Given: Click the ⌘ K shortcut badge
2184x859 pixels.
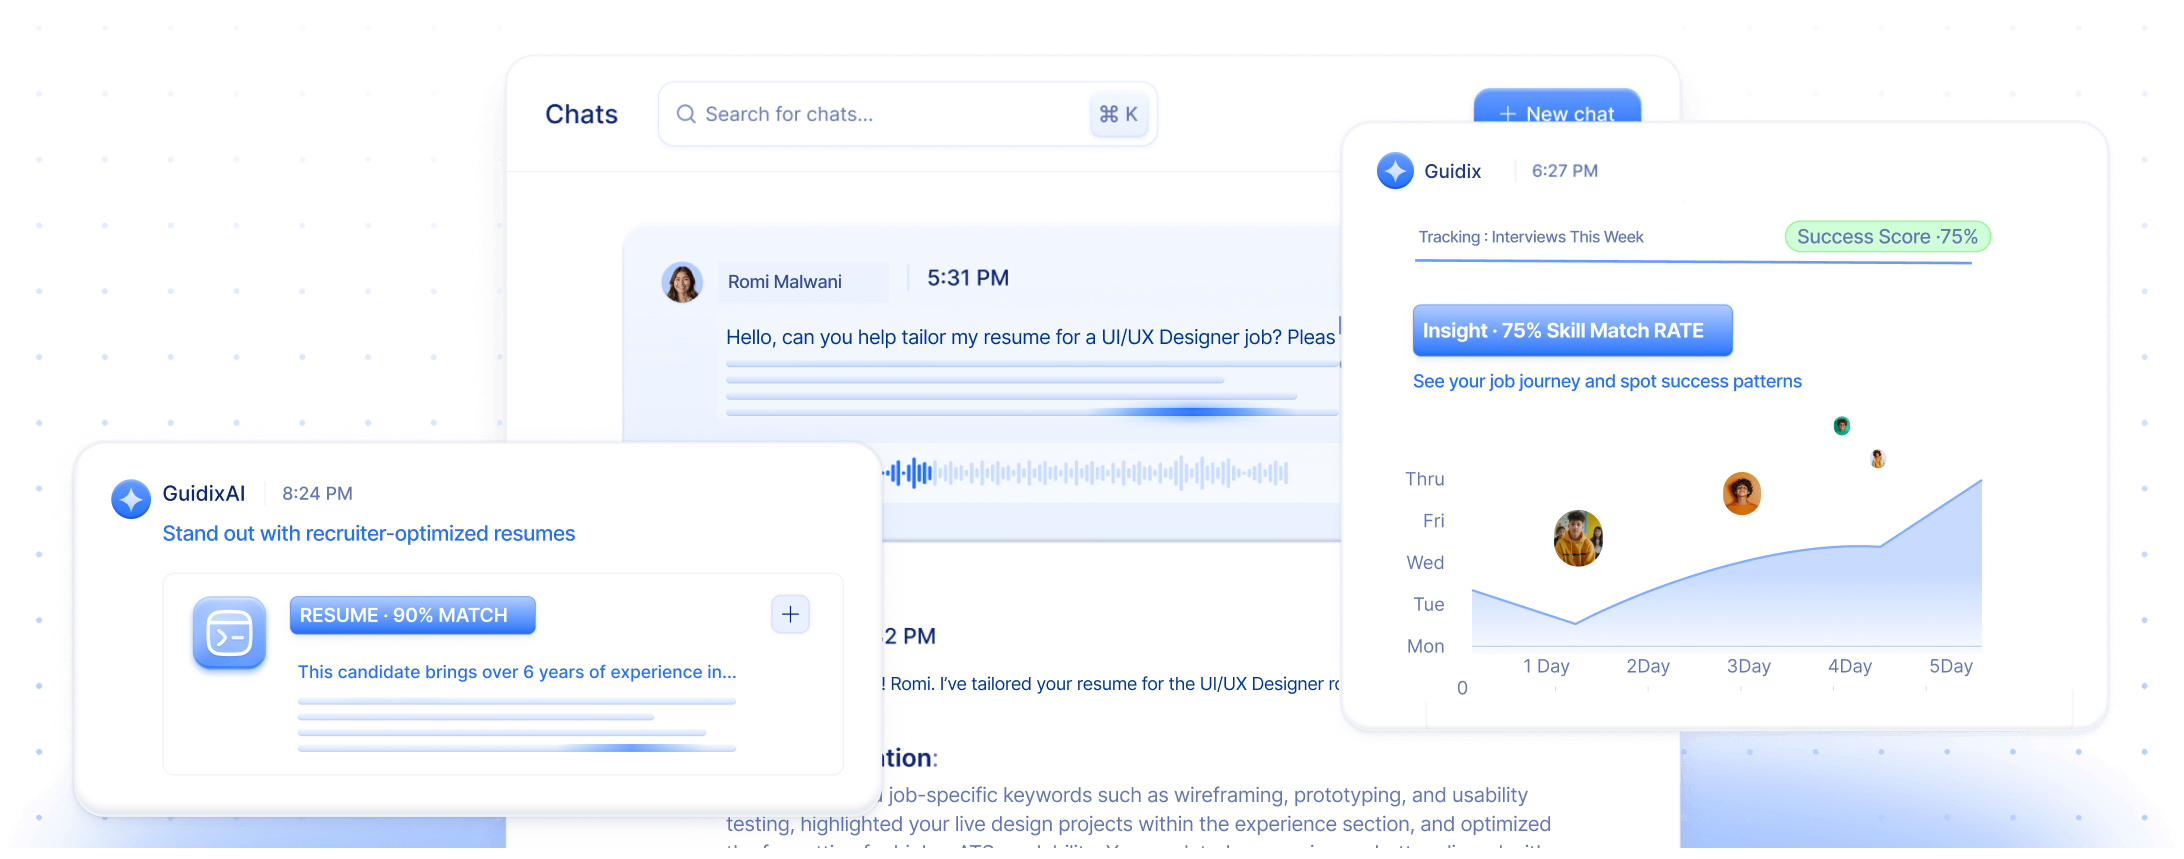Looking at the screenshot, I should click(1118, 114).
